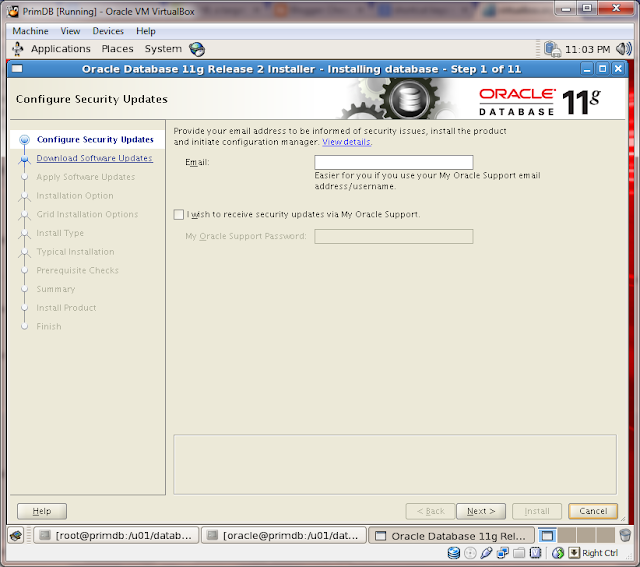Click the VirtualBox penguin icon in title bar
Image resolution: width=640 pixels, height=567 pixels.
tap(13, 11)
